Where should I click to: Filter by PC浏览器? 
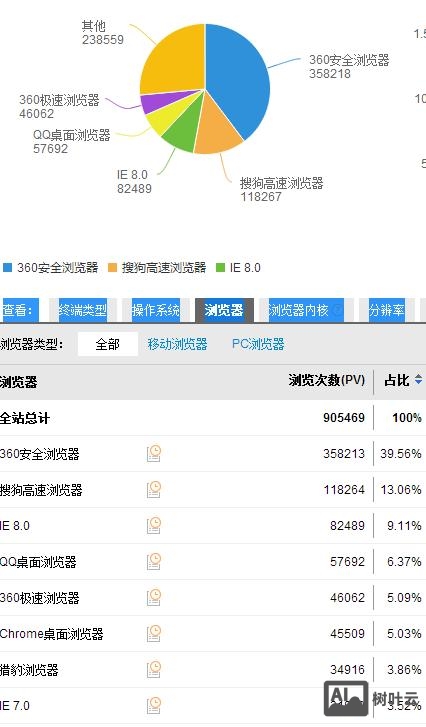[x=258, y=344]
